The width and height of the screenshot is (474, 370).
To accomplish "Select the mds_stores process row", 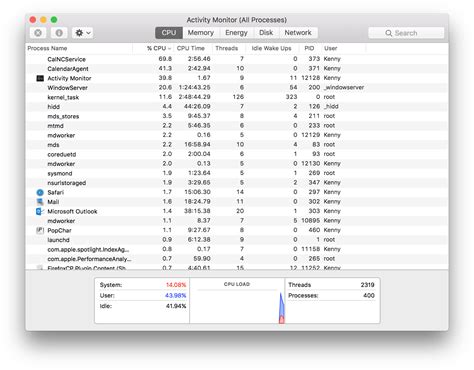I will coord(237,116).
